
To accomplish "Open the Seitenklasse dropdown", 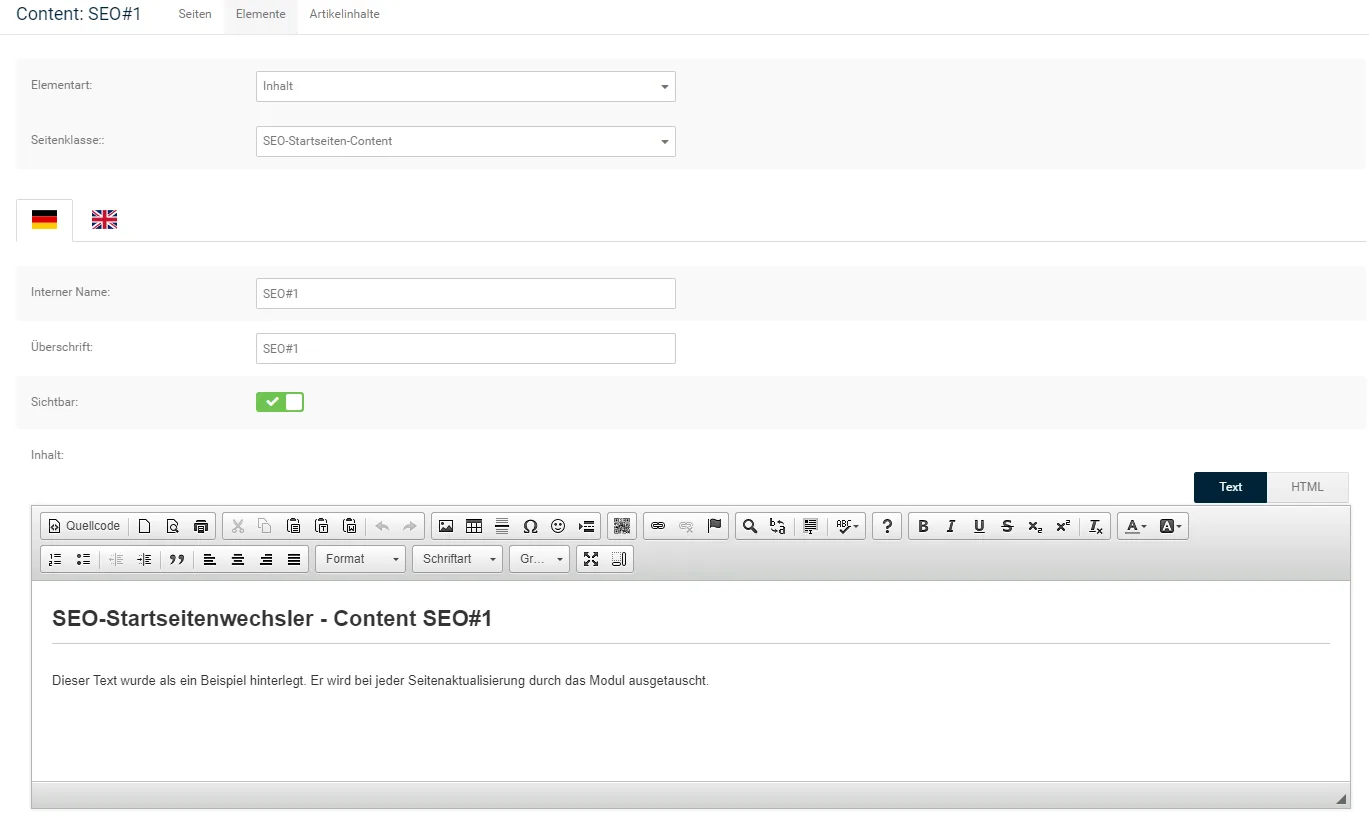I will (x=466, y=141).
